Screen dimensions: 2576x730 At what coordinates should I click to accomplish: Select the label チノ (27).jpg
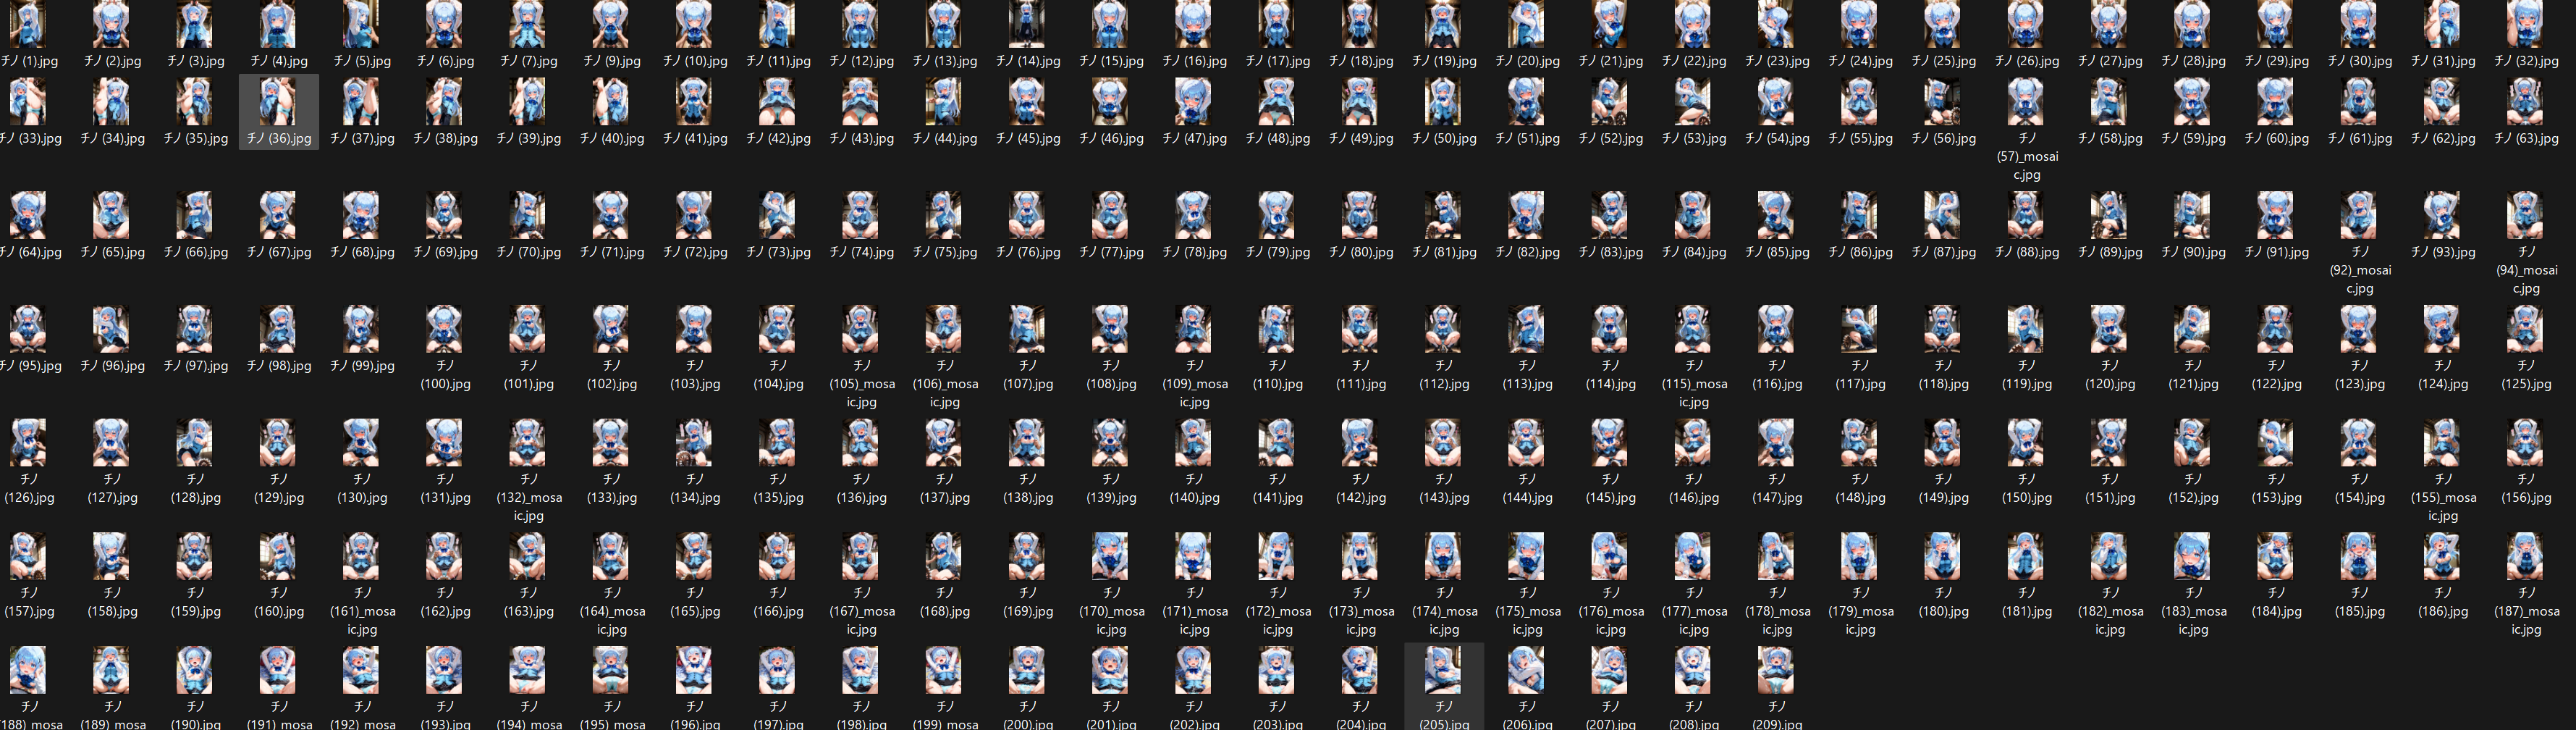point(2110,61)
